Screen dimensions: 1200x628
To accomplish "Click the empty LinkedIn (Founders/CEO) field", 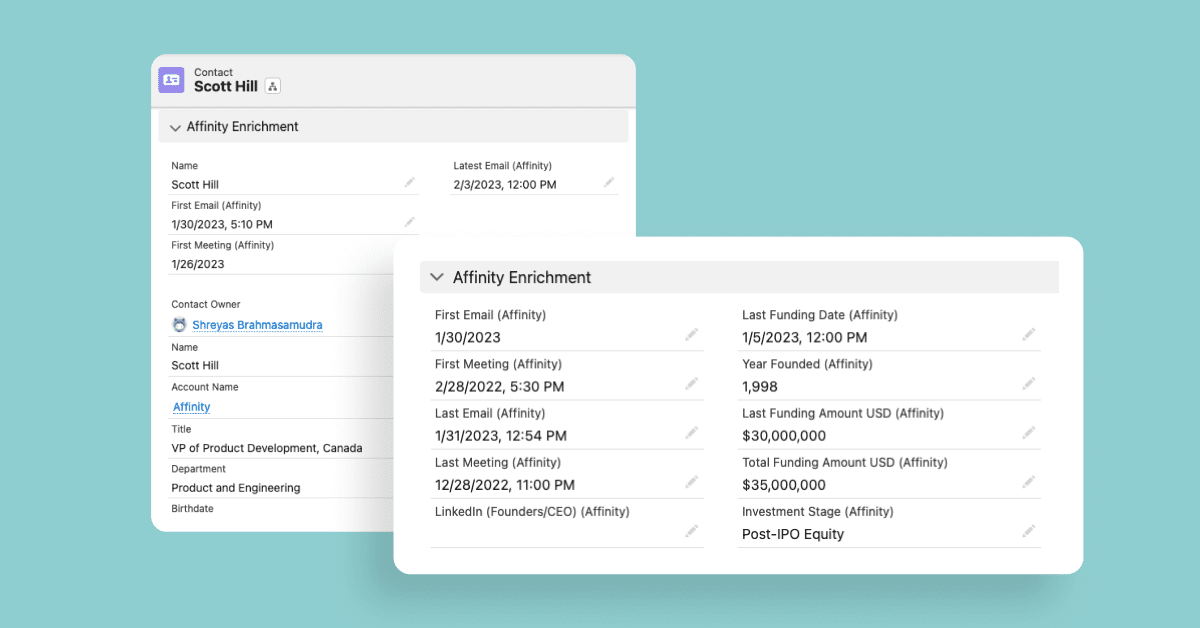I will pyautogui.click(x=567, y=534).
